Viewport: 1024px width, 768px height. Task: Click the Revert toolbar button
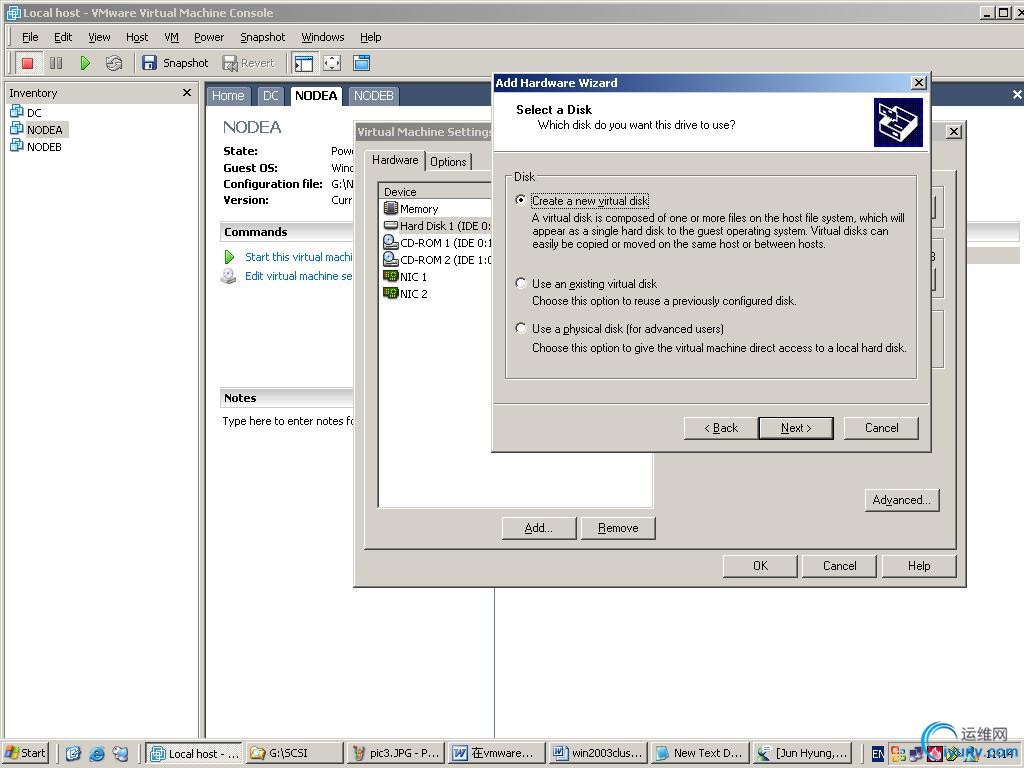pos(249,63)
